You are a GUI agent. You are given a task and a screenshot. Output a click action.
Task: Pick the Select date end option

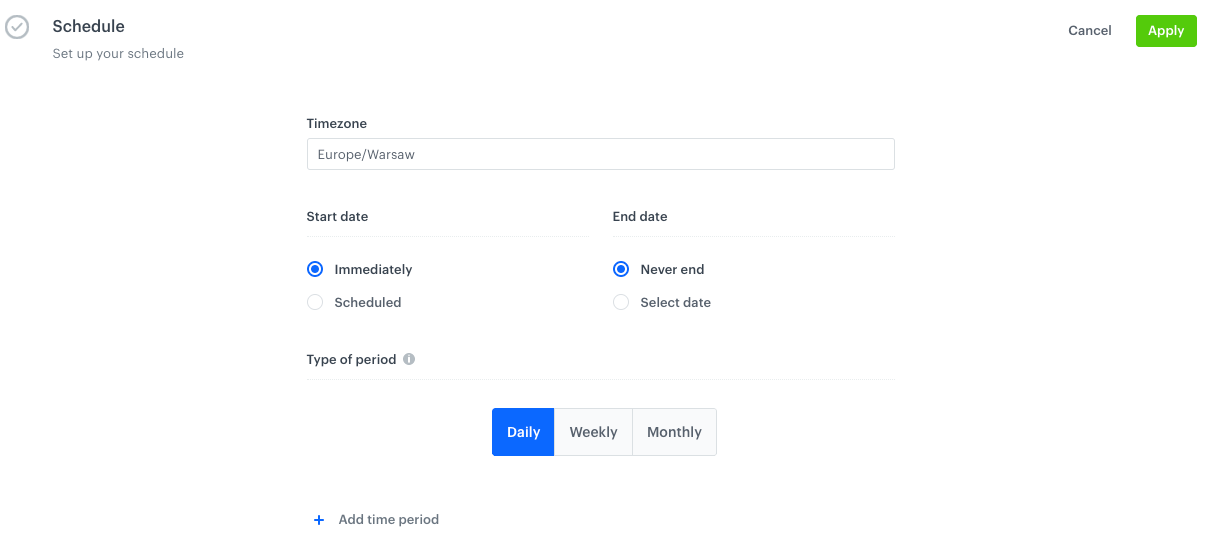[621, 302]
